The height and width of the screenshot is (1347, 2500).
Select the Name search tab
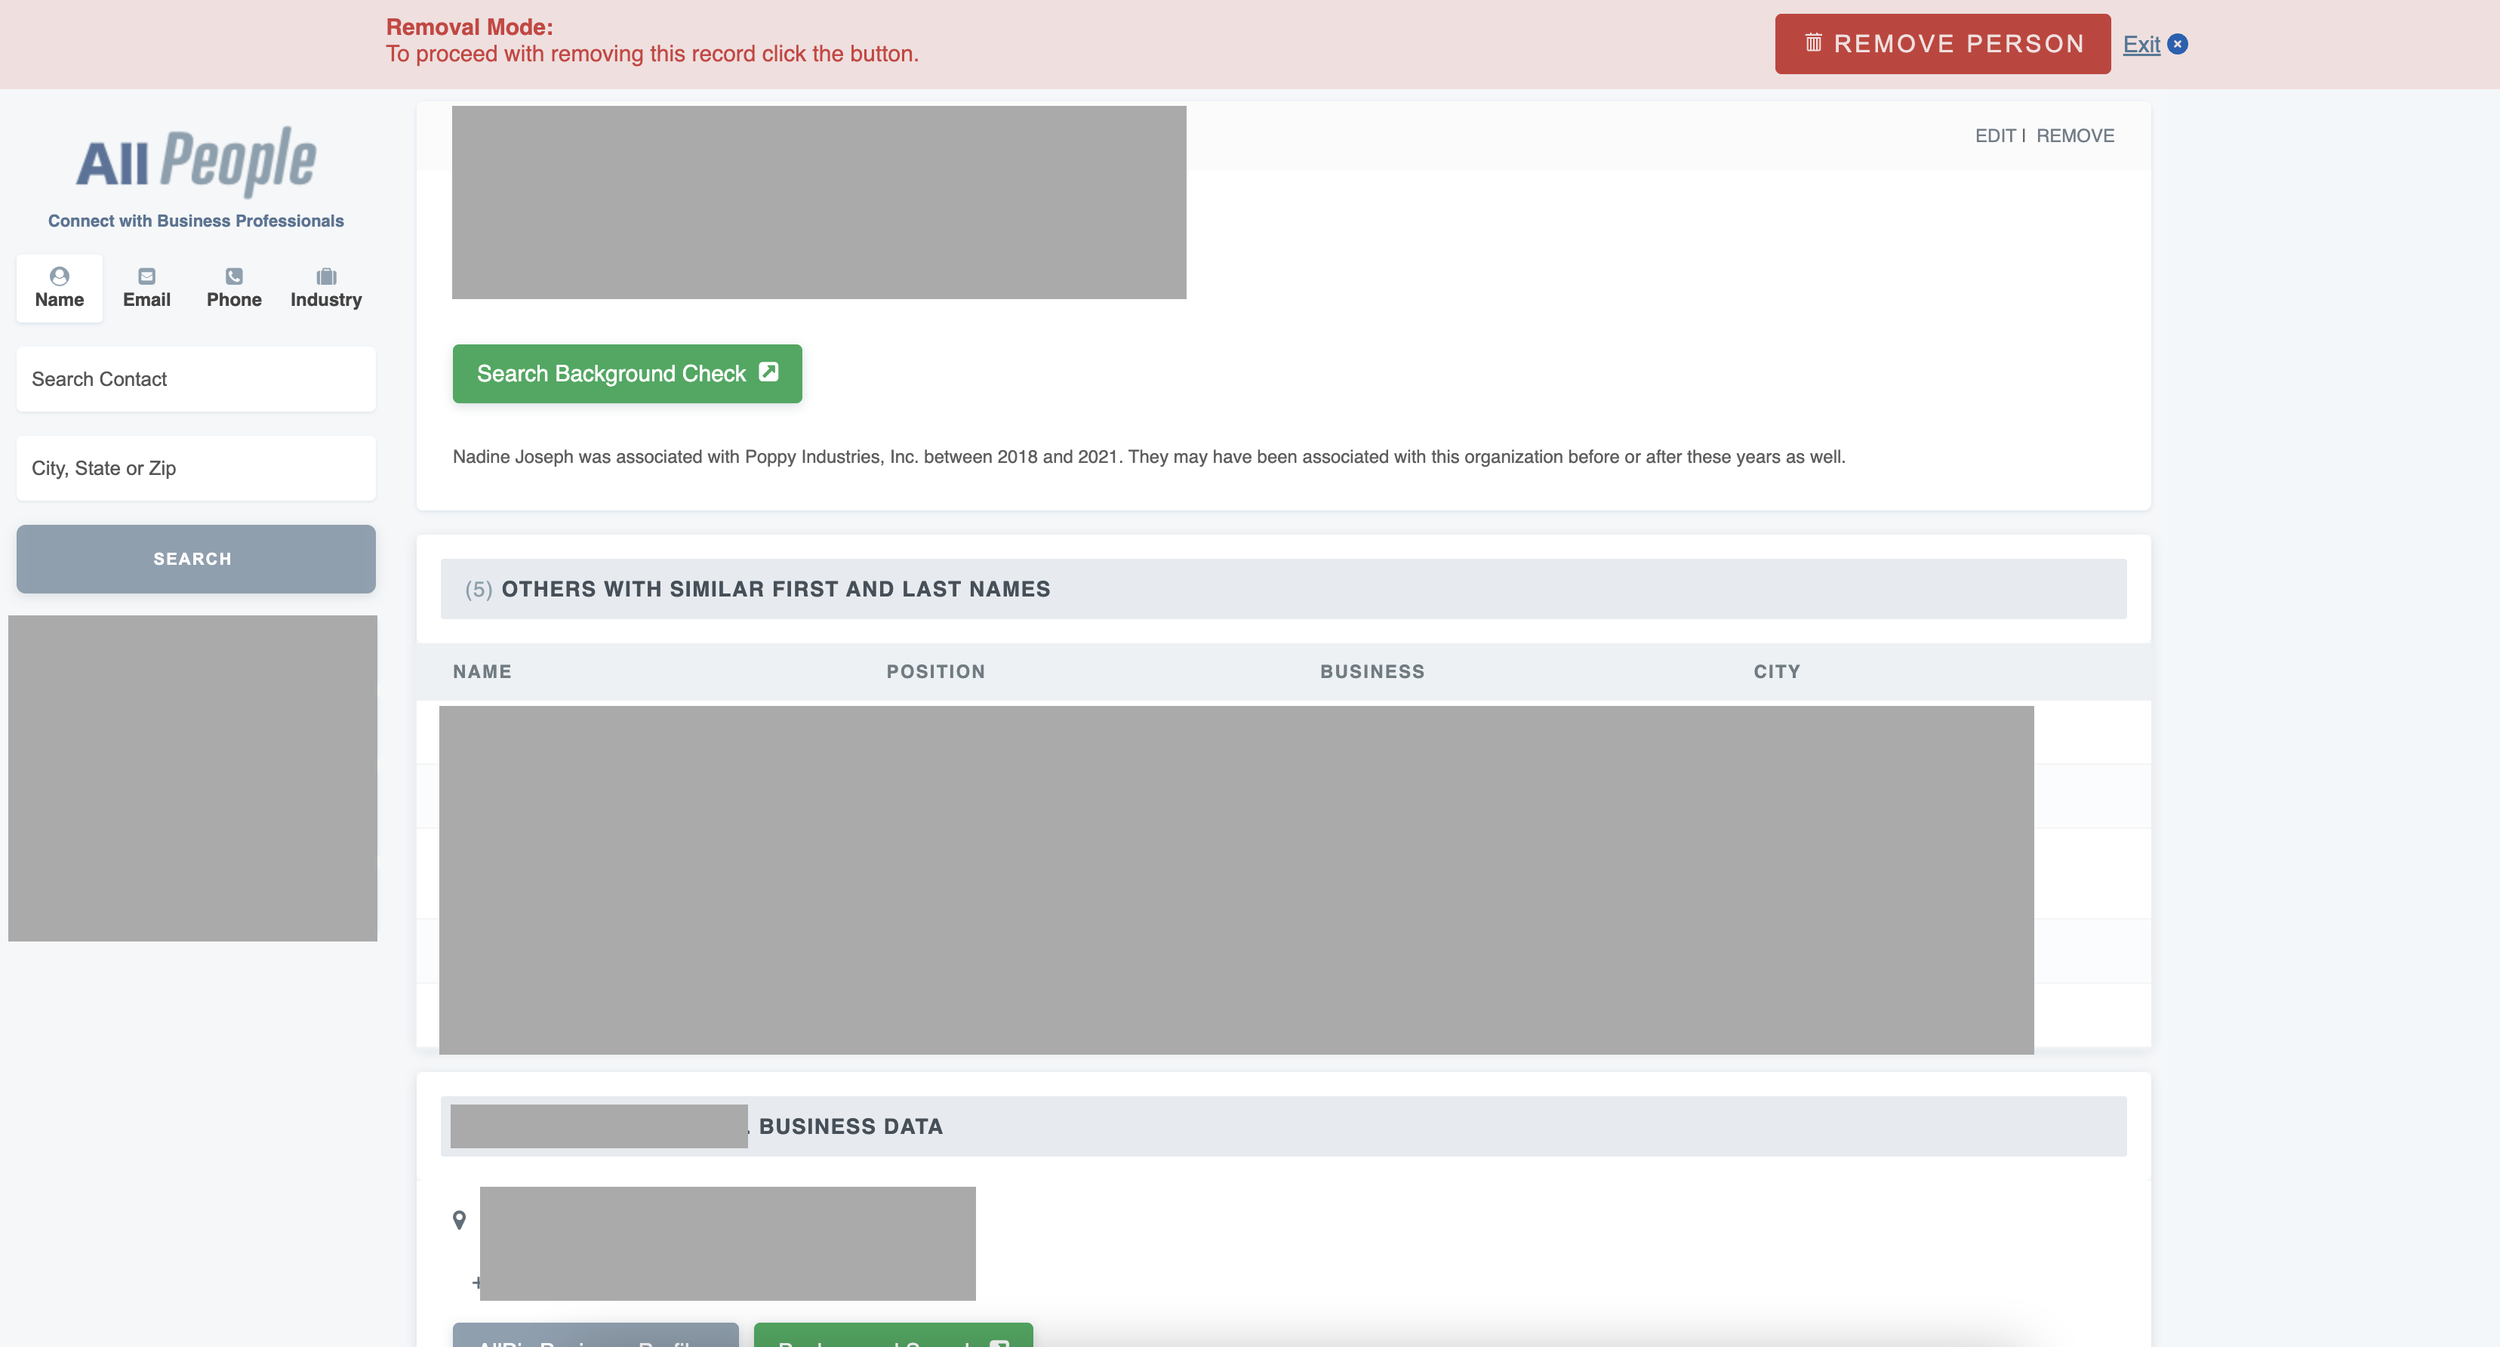[59, 288]
